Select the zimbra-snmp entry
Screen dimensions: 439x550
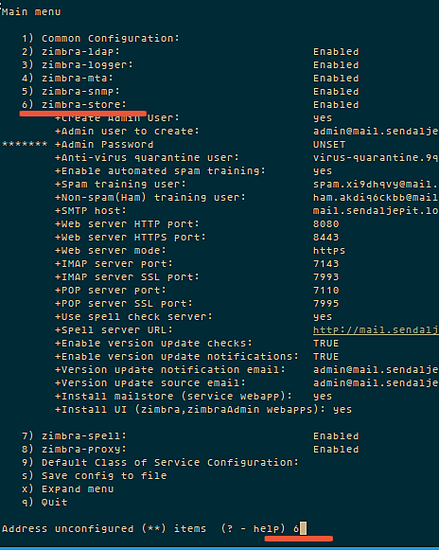190,92
